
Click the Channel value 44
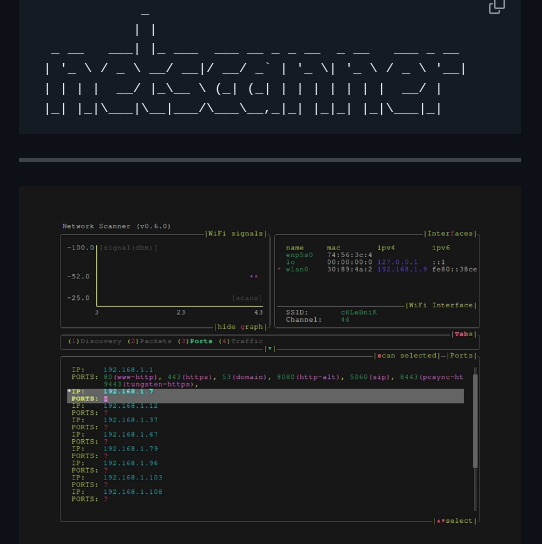click(x=345, y=320)
